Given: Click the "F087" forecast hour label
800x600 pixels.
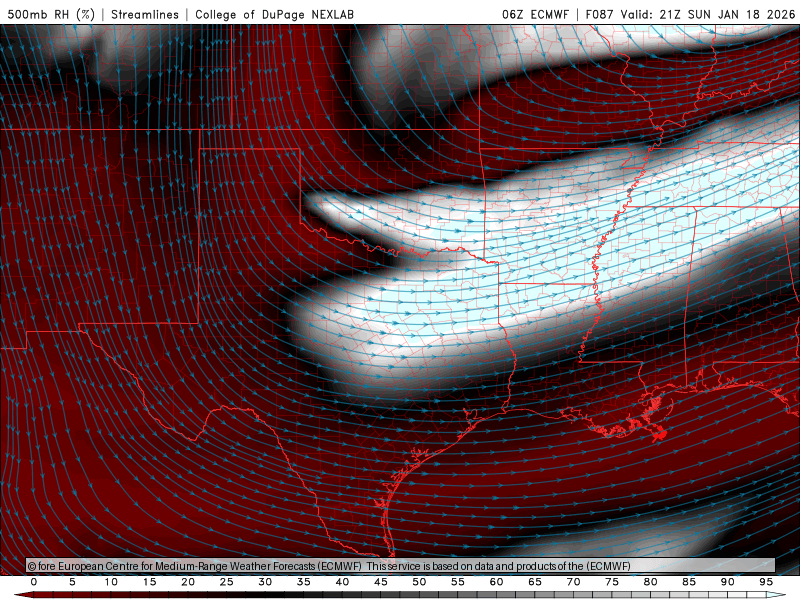Looking at the screenshot, I should pos(599,14).
